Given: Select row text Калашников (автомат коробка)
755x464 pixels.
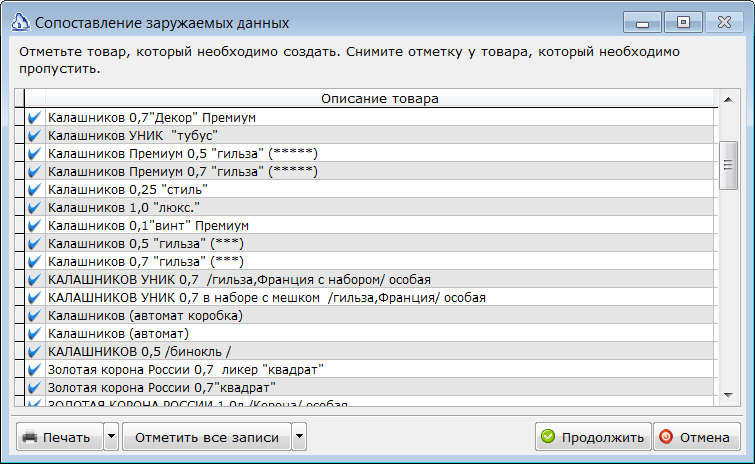Looking at the screenshot, I should [145, 315].
